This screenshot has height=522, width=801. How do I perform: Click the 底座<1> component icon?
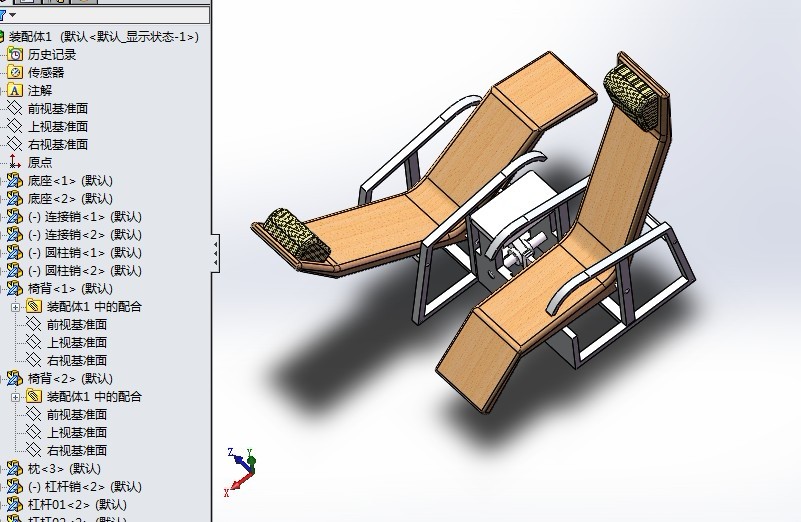(15, 180)
